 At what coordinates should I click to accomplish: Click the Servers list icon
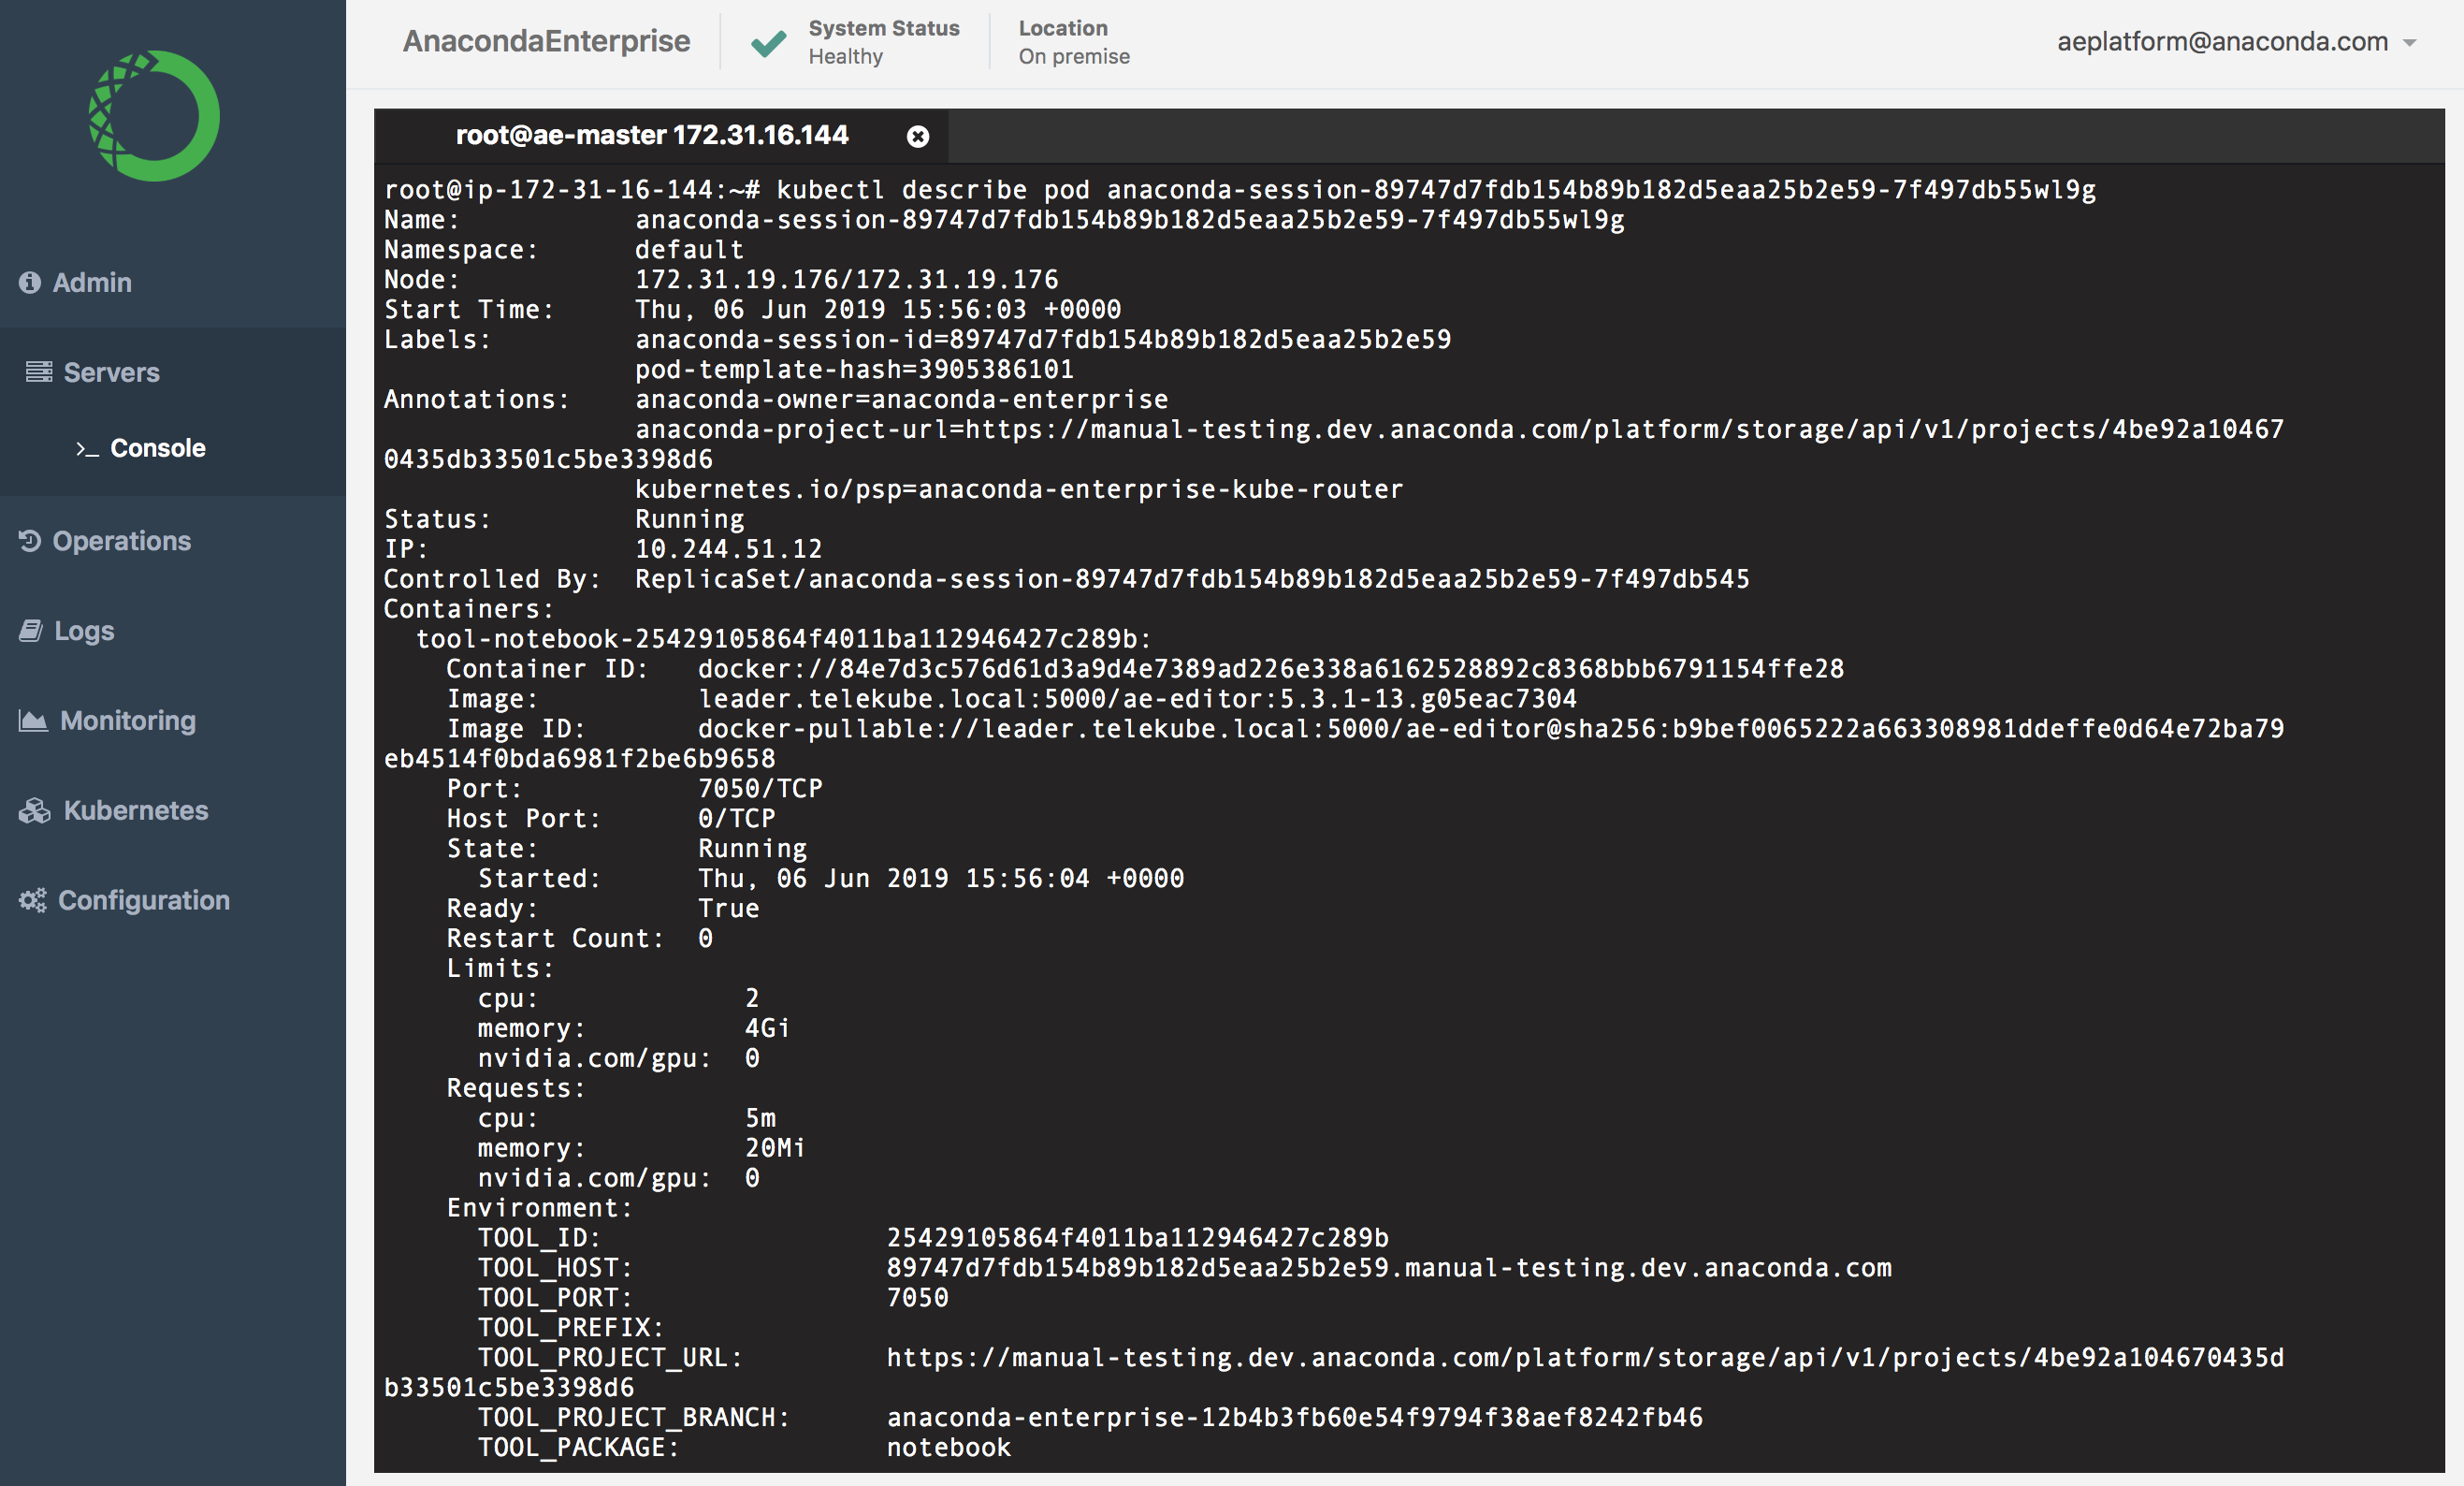pos(39,372)
